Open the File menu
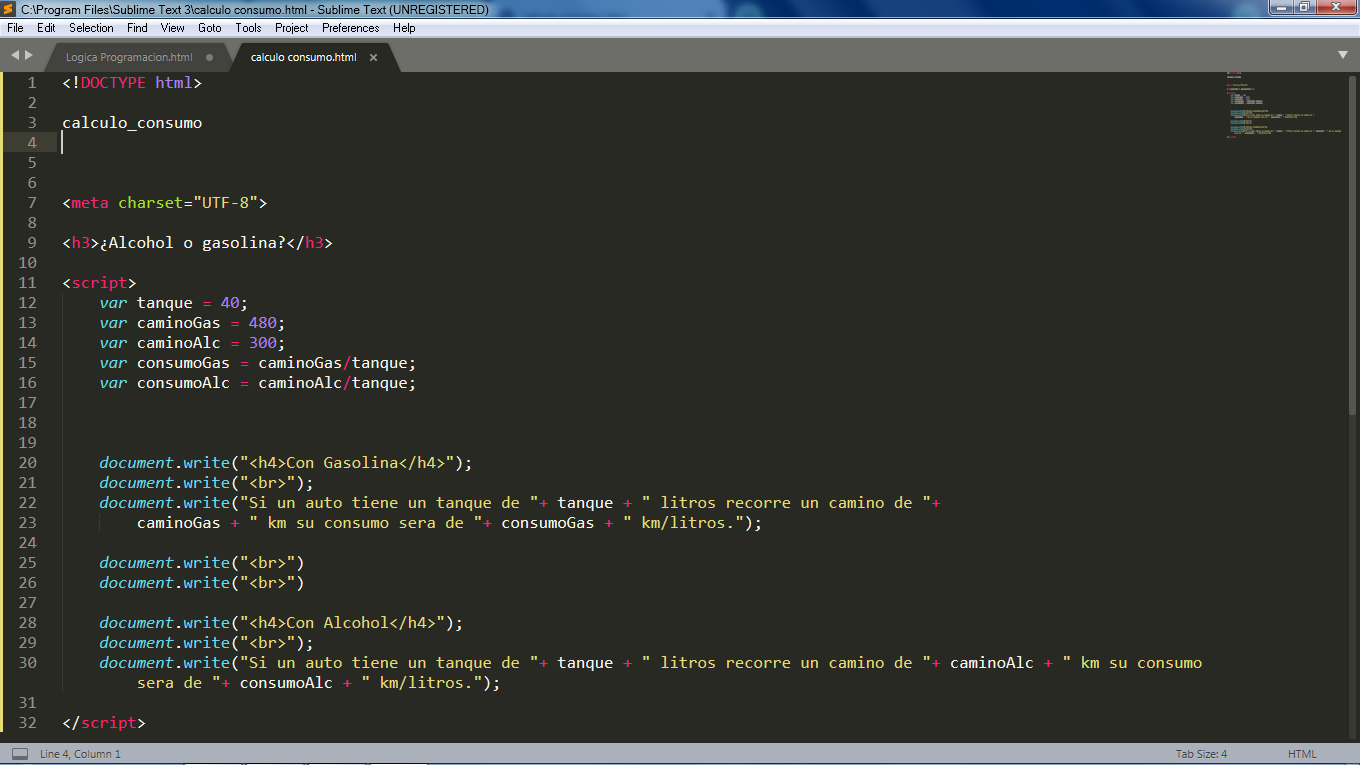Viewport: 1360px width, 765px height. point(15,28)
